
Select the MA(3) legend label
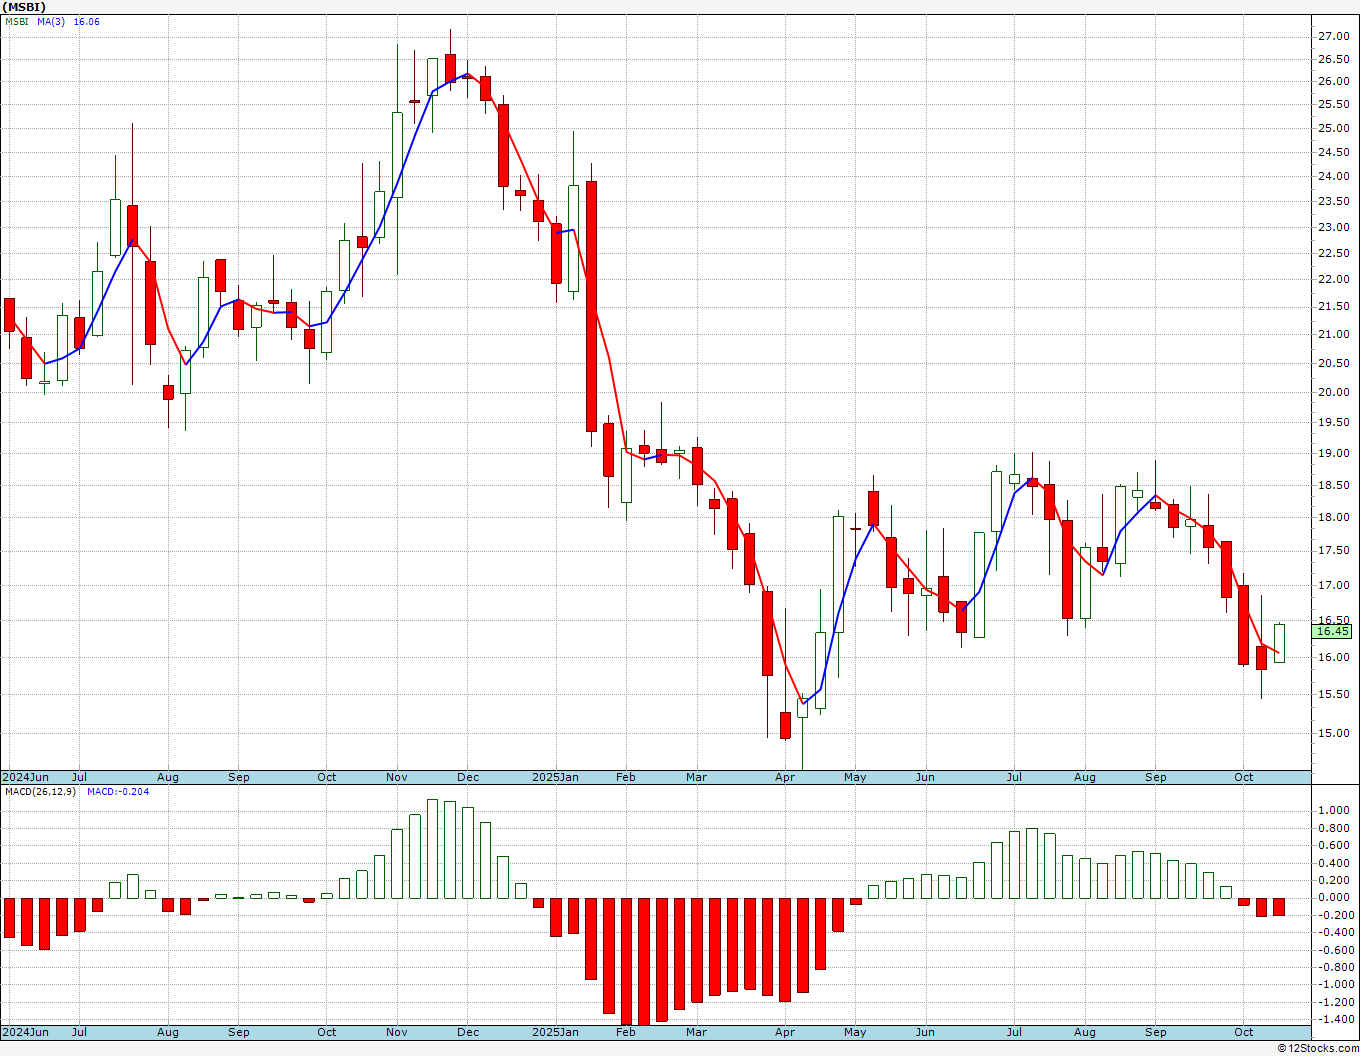point(51,22)
